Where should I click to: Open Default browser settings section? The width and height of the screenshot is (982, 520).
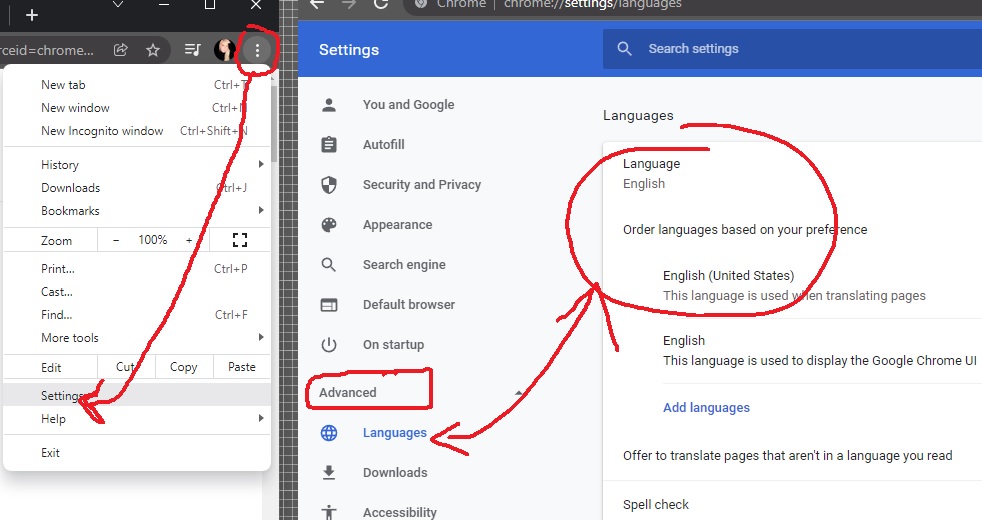[x=409, y=304]
